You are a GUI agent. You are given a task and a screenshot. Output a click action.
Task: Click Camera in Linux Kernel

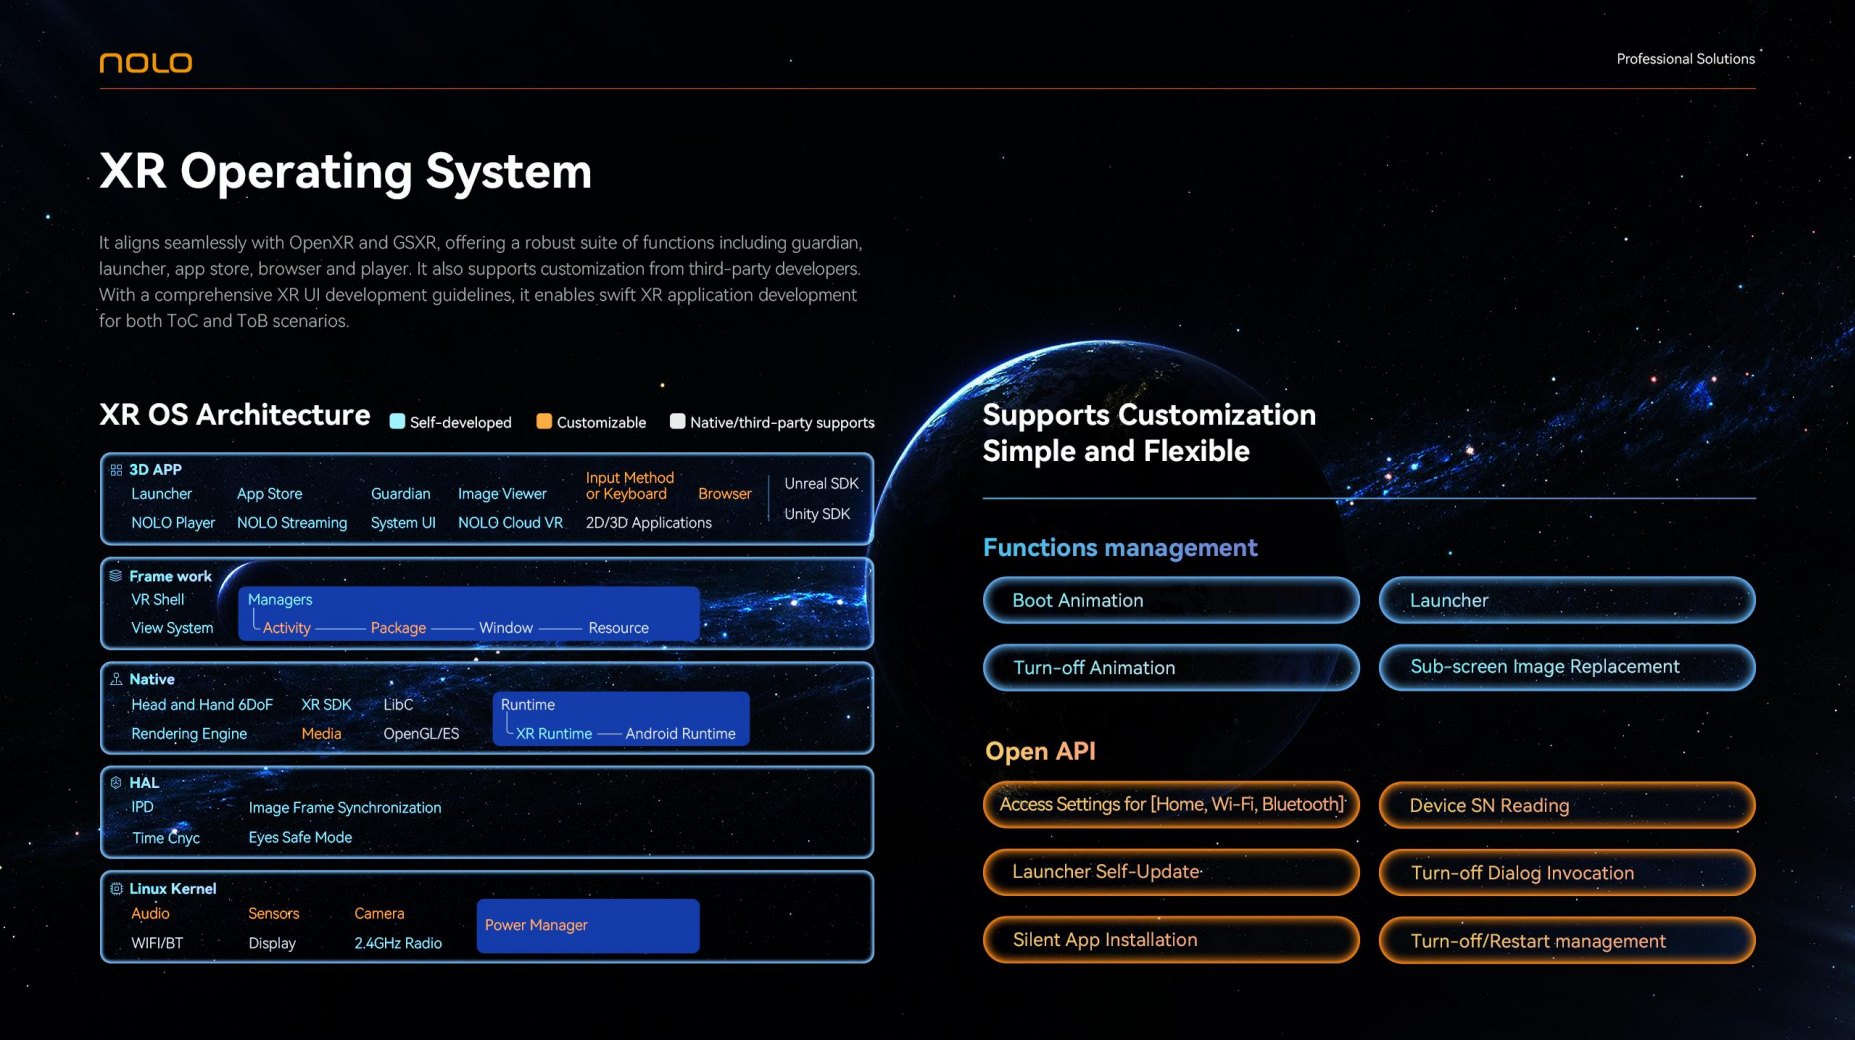pos(379,914)
